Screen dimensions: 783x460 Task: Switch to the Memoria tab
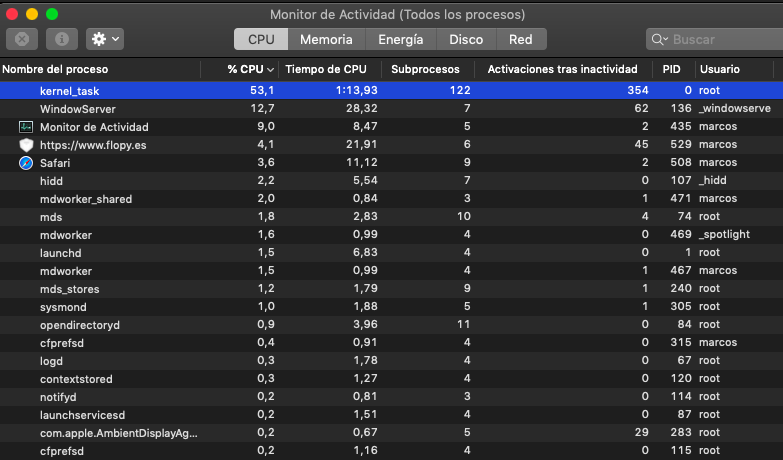[x=326, y=39]
